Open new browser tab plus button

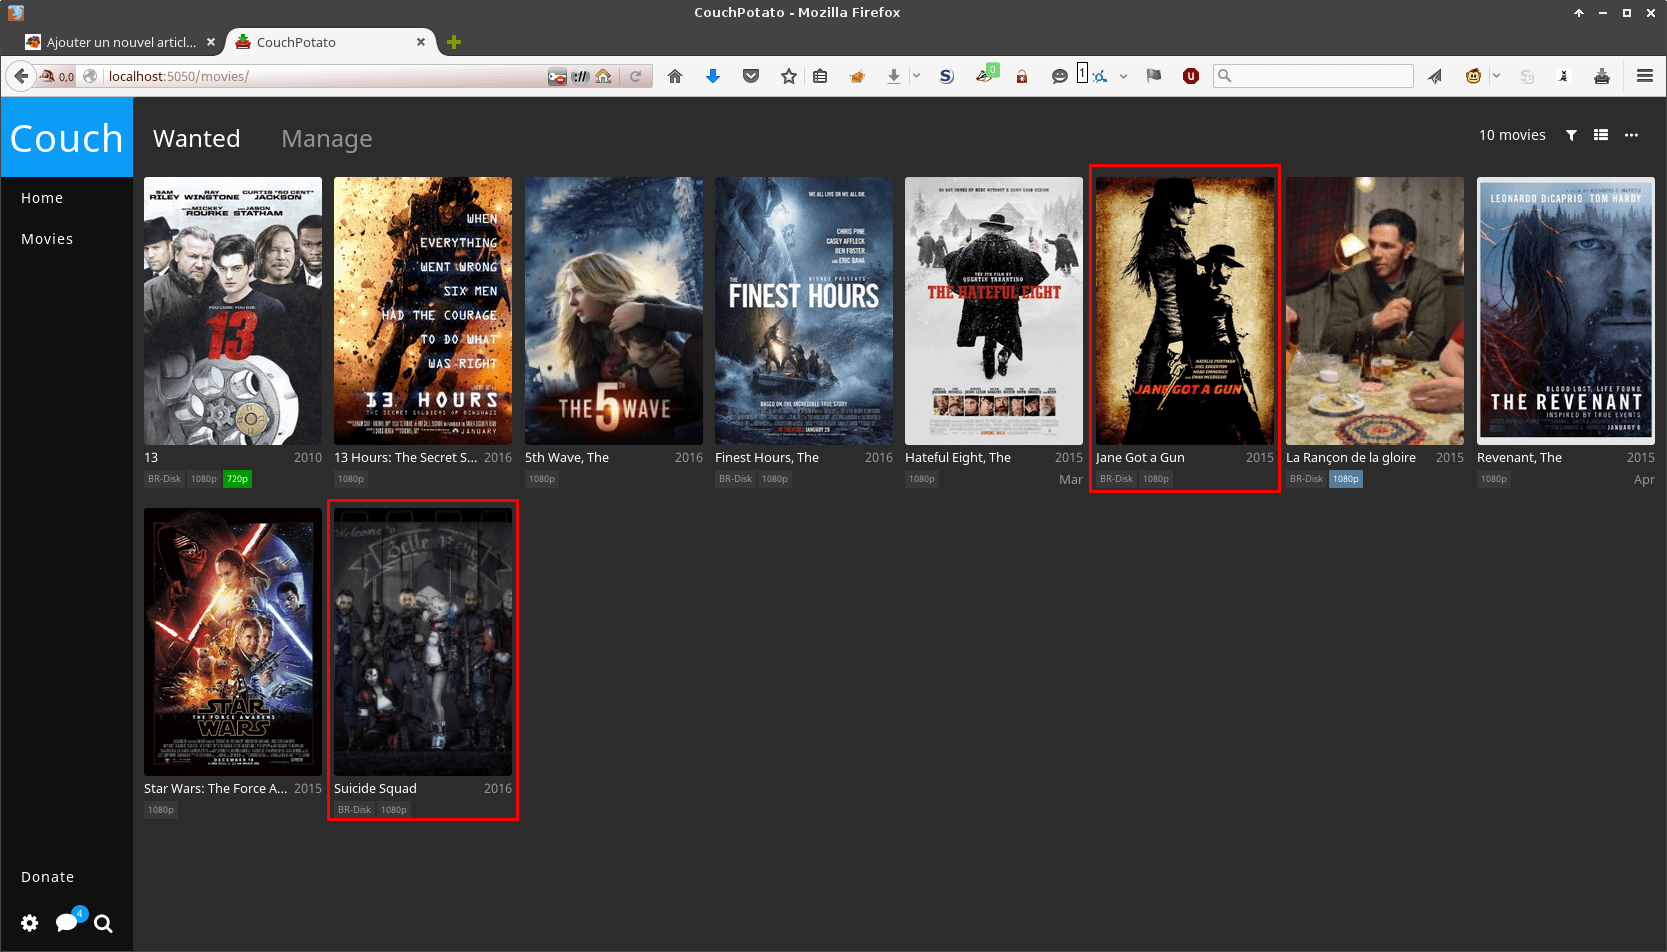pyautogui.click(x=454, y=42)
